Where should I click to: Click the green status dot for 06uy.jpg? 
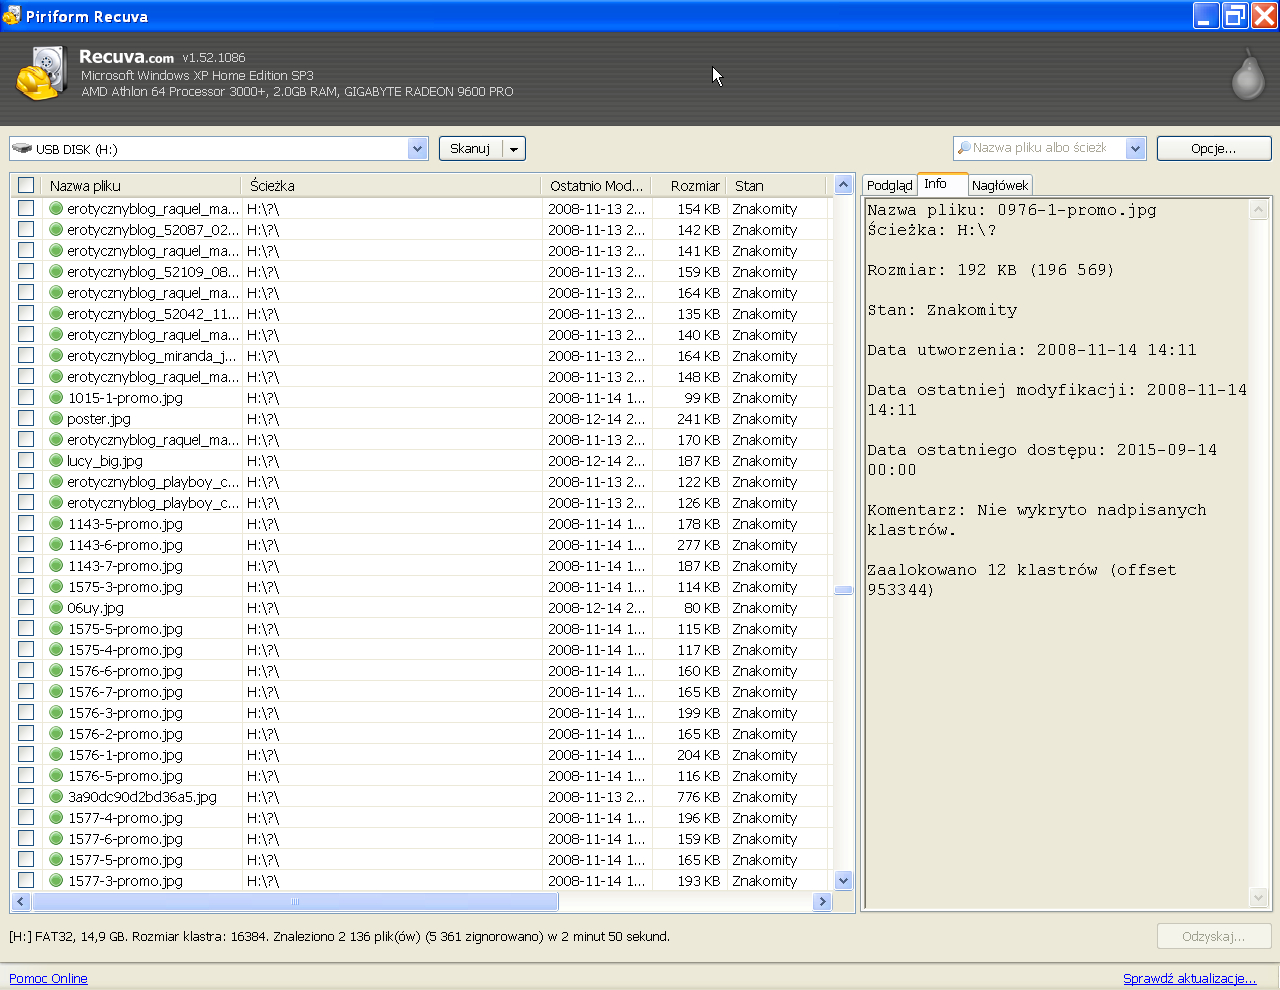pos(56,608)
